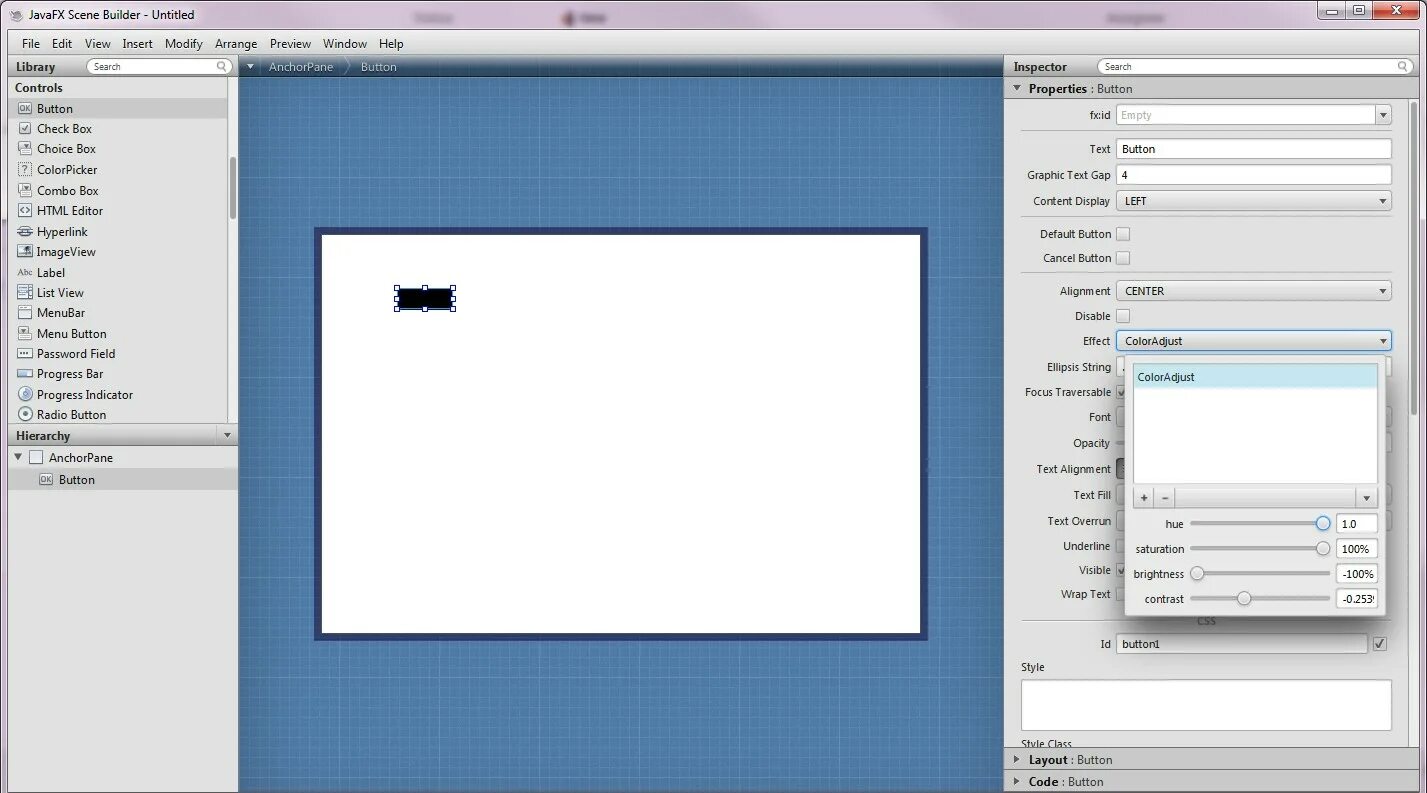
Task: Open the Arrange menu
Action: (x=236, y=44)
